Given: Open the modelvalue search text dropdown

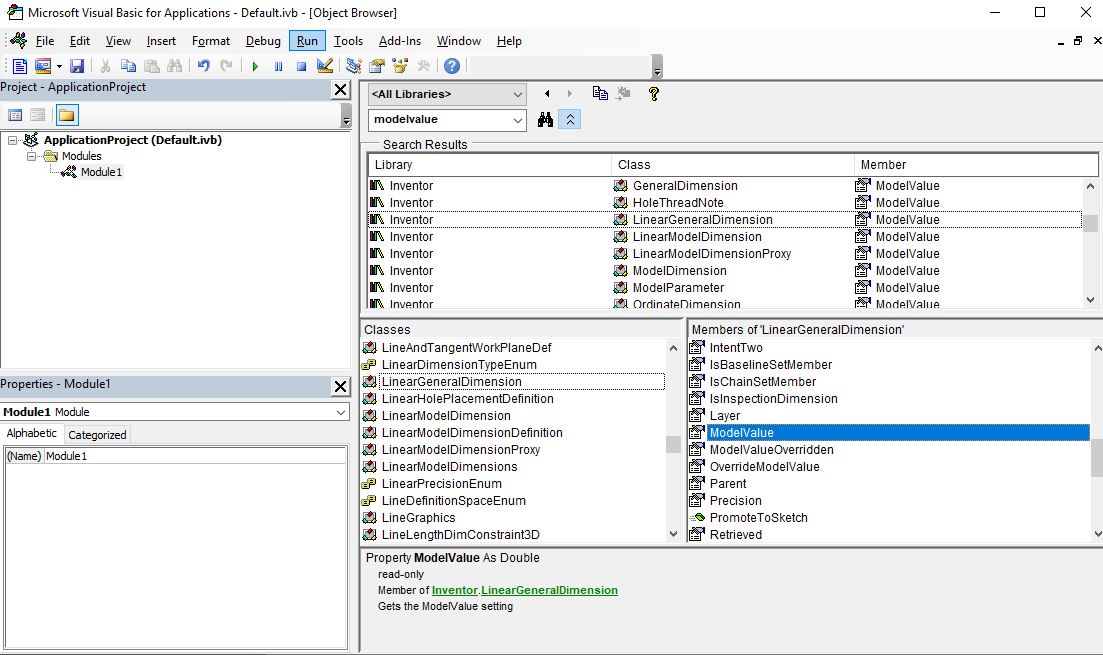Looking at the screenshot, I should click(517, 120).
